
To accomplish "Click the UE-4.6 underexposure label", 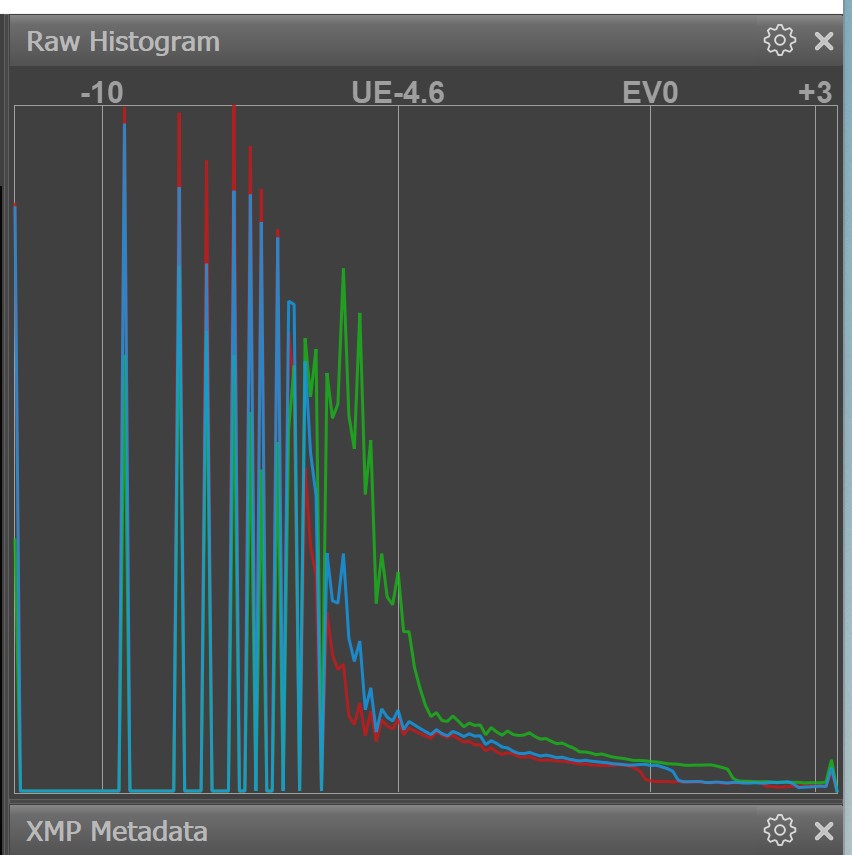I will (398, 93).
